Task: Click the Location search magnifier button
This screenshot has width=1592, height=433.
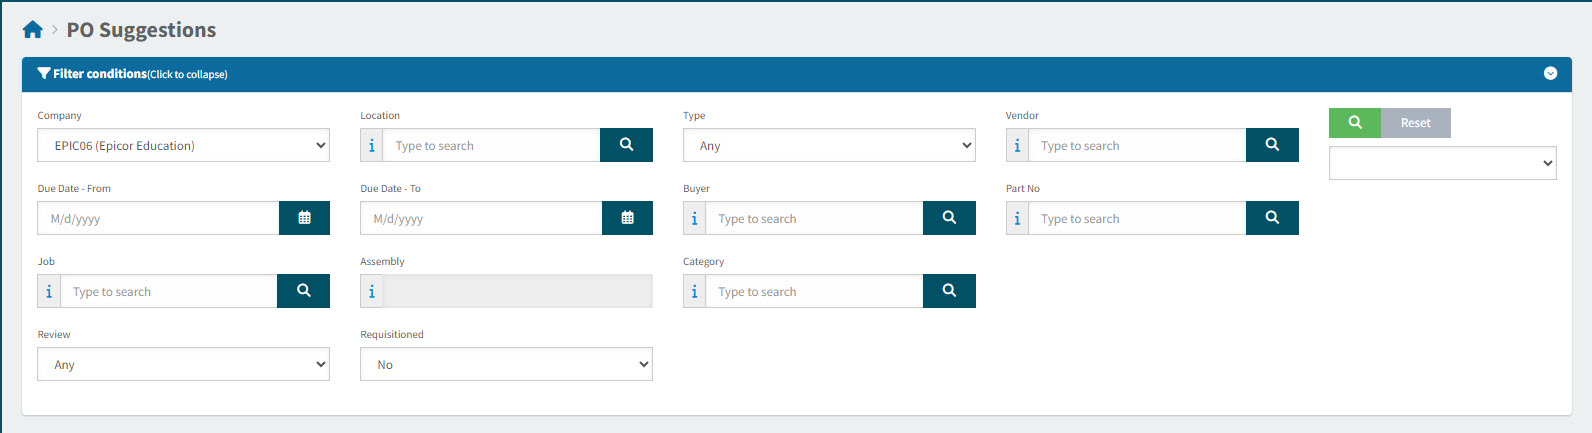Action: 626,145
